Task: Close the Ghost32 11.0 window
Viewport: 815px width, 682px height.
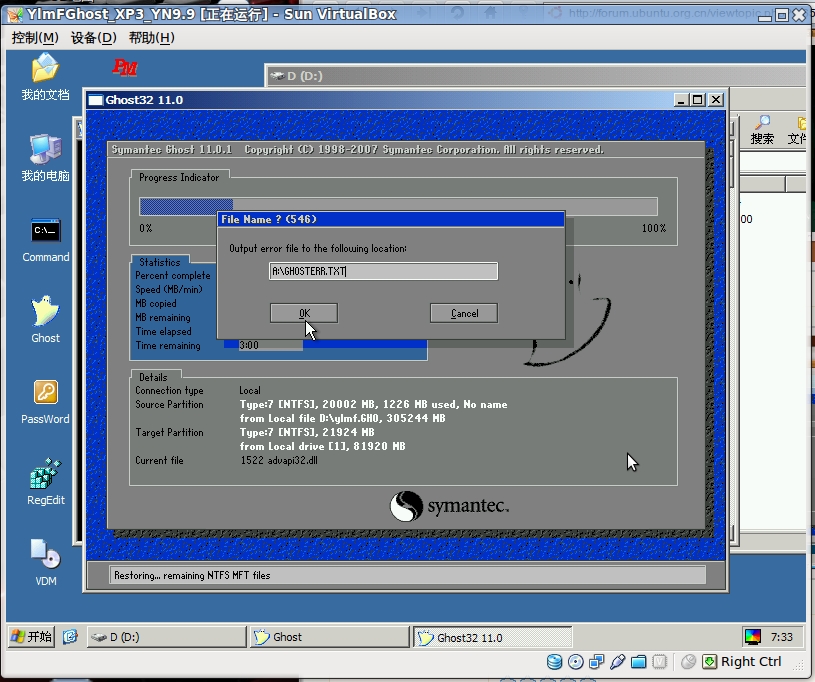Action: 716,100
